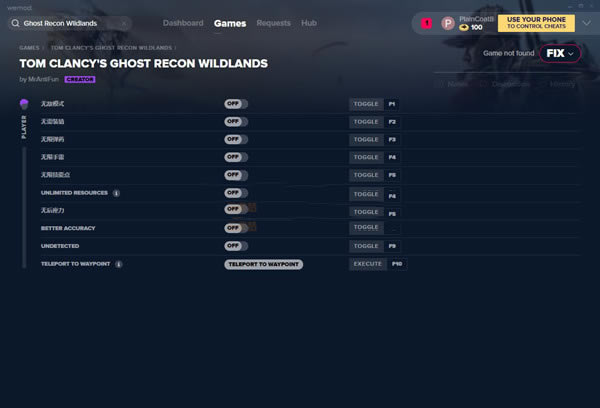Click Use Your Phone To Control Cheats
The width and height of the screenshot is (600, 408).
point(536,23)
